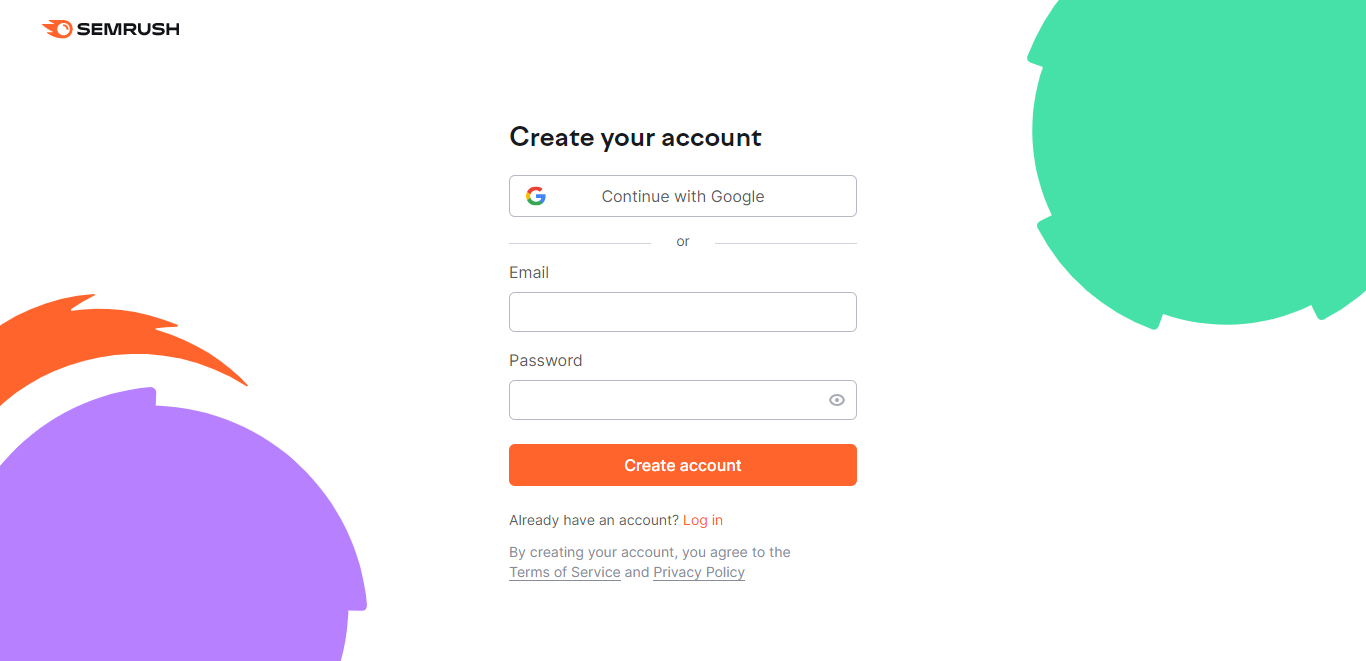Open the Log in link
The width and height of the screenshot is (1366, 661).
703,520
